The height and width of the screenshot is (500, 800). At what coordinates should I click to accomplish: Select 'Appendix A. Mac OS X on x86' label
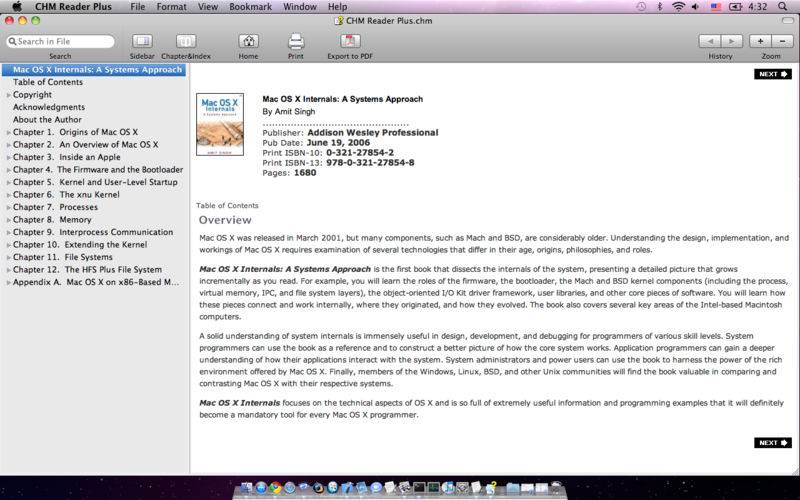click(x=96, y=282)
